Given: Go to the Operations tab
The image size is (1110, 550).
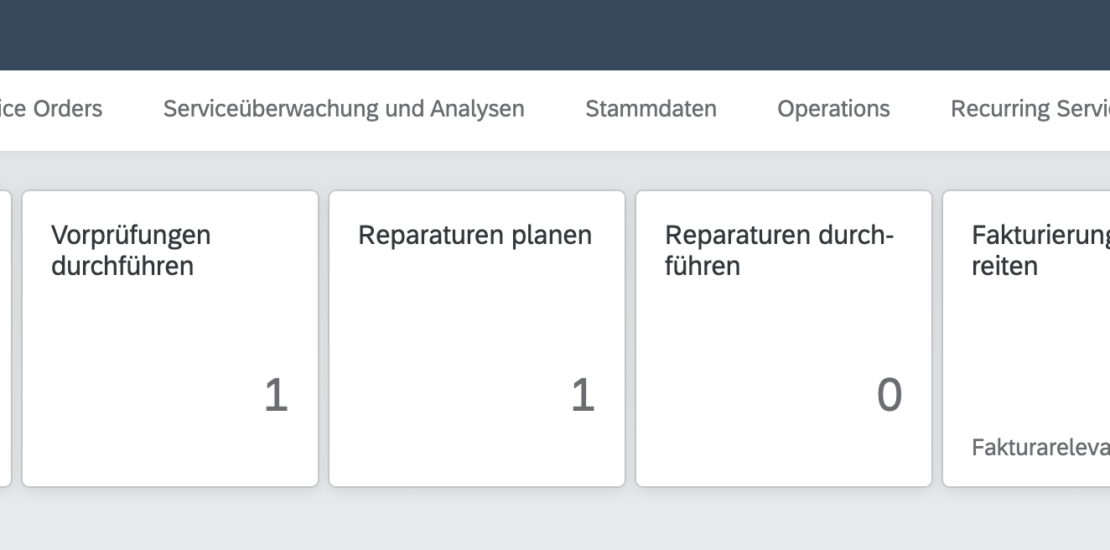Looking at the screenshot, I should (833, 109).
